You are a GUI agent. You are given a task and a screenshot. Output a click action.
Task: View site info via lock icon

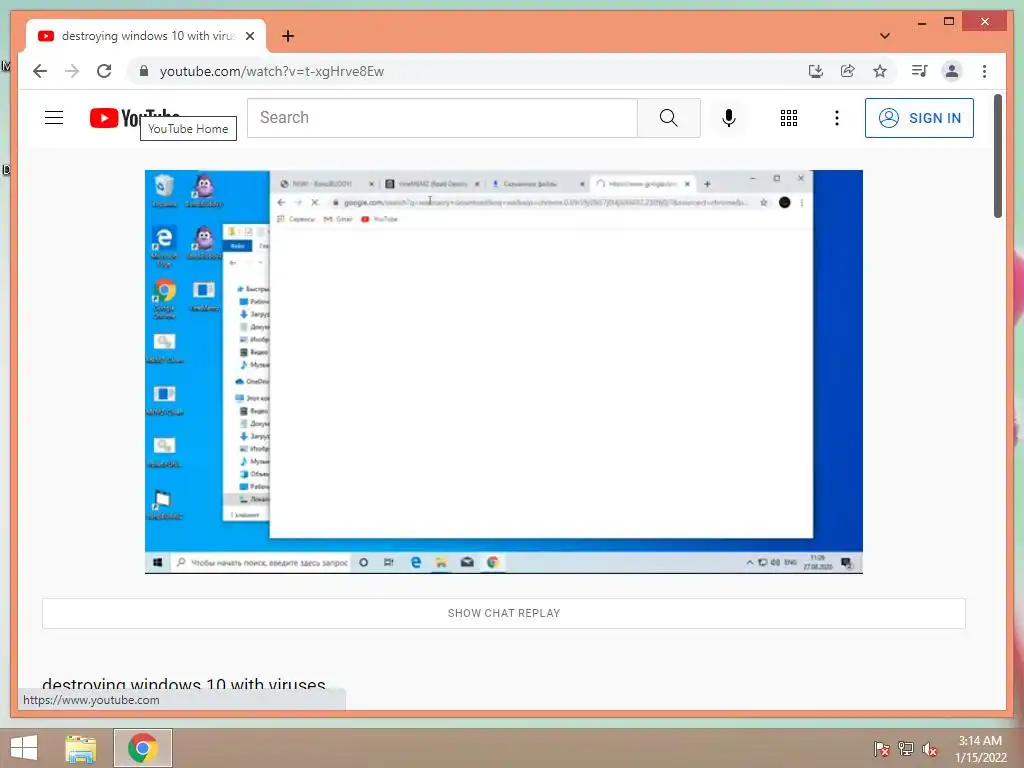[144, 71]
